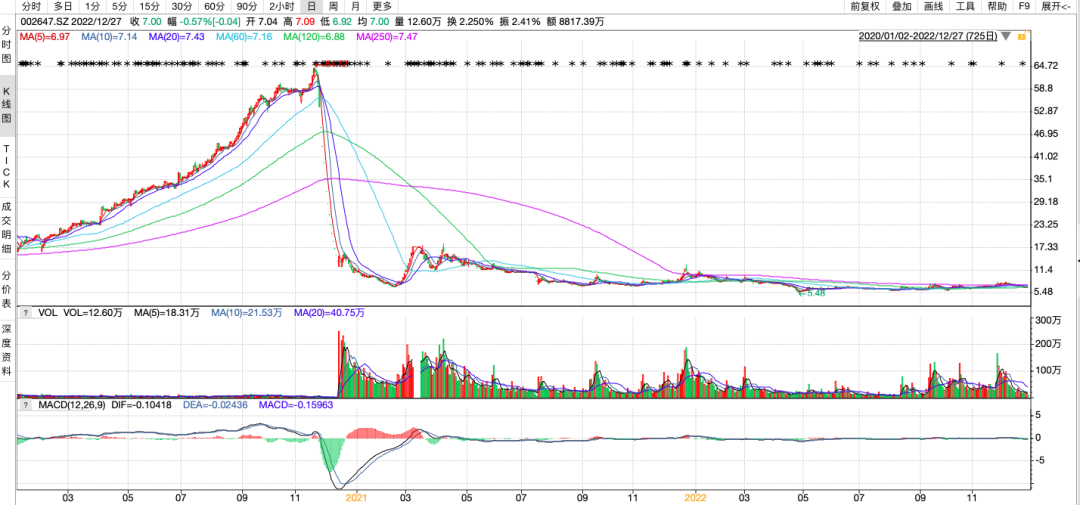Expand the 更多 period options
Viewport: 1080px width, 505px height.
click(382, 6)
